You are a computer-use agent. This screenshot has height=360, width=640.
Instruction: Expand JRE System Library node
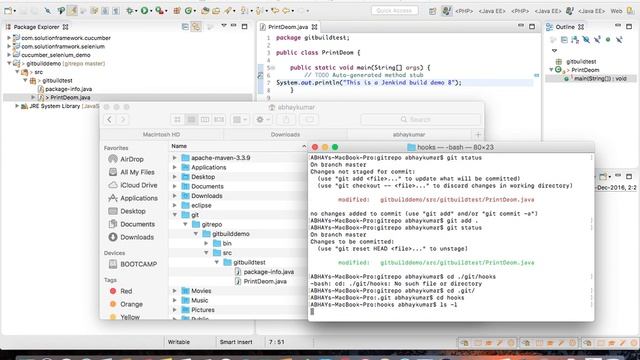(x=17, y=106)
